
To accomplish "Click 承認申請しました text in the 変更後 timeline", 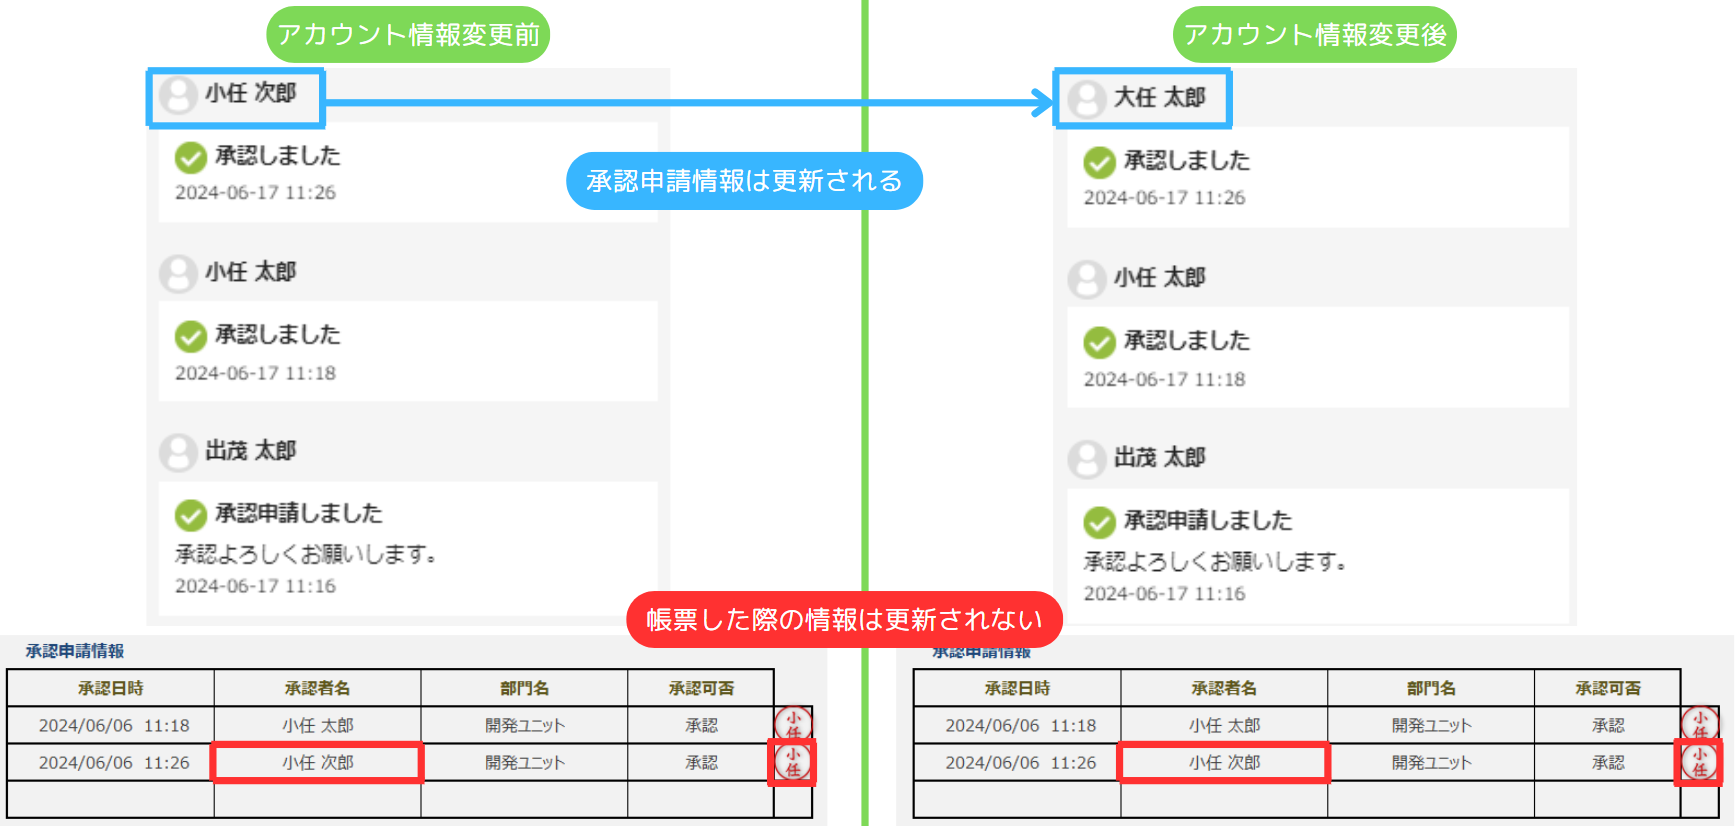I will (x=1208, y=521).
